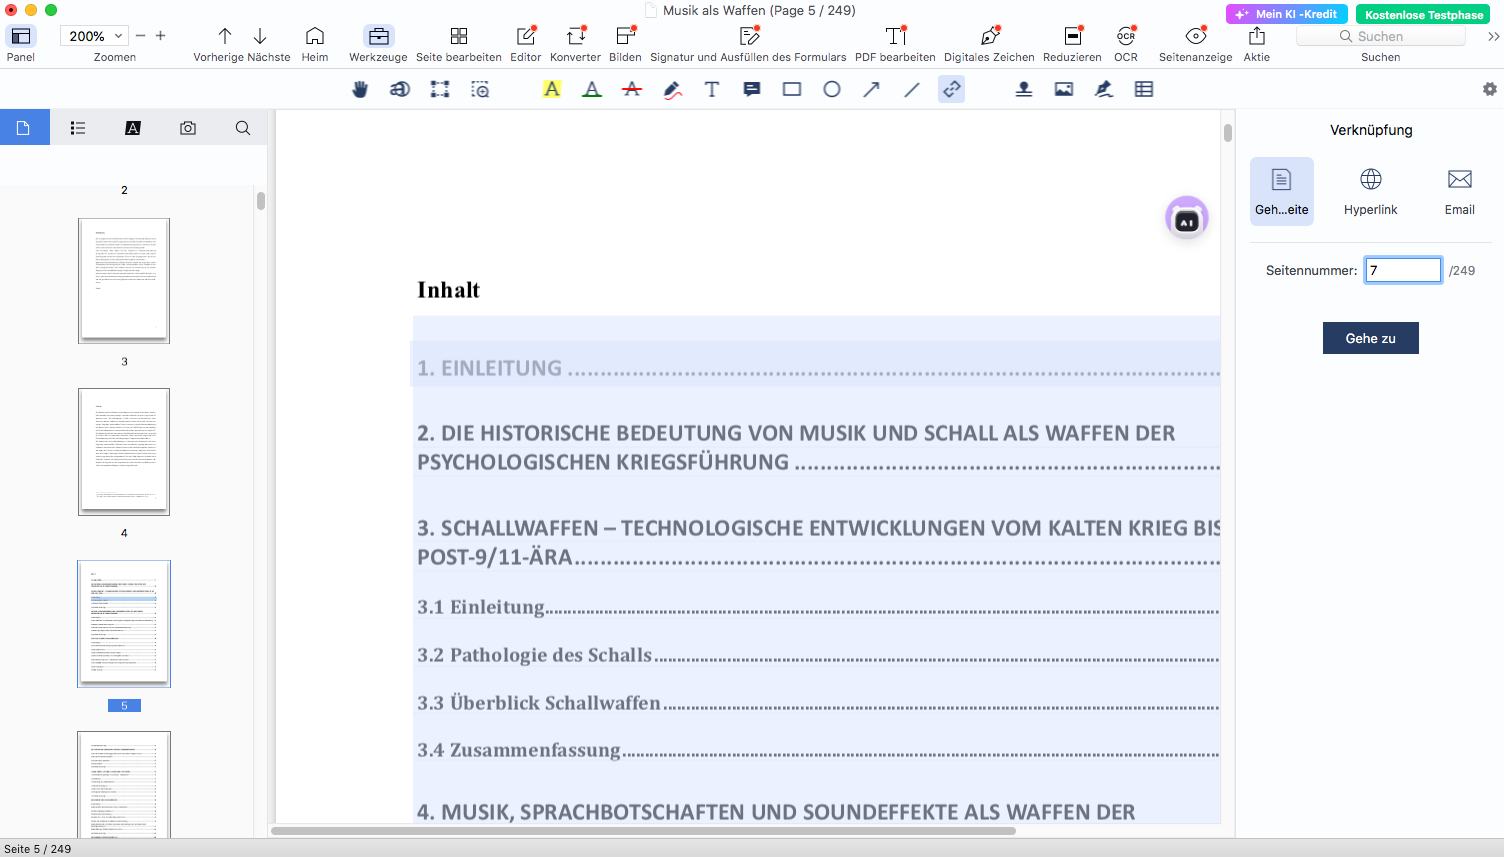This screenshot has height=857, width=1504.
Task: Open PDF bearbeiten tool
Action: click(896, 36)
